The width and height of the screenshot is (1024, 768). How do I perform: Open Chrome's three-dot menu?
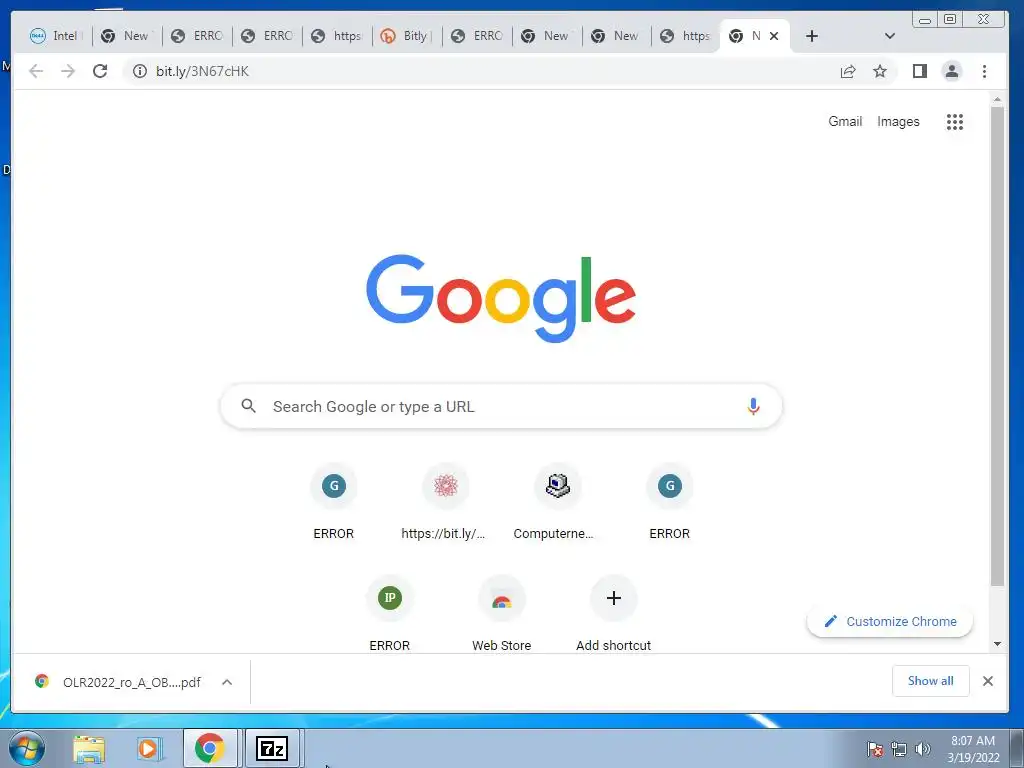point(984,71)
